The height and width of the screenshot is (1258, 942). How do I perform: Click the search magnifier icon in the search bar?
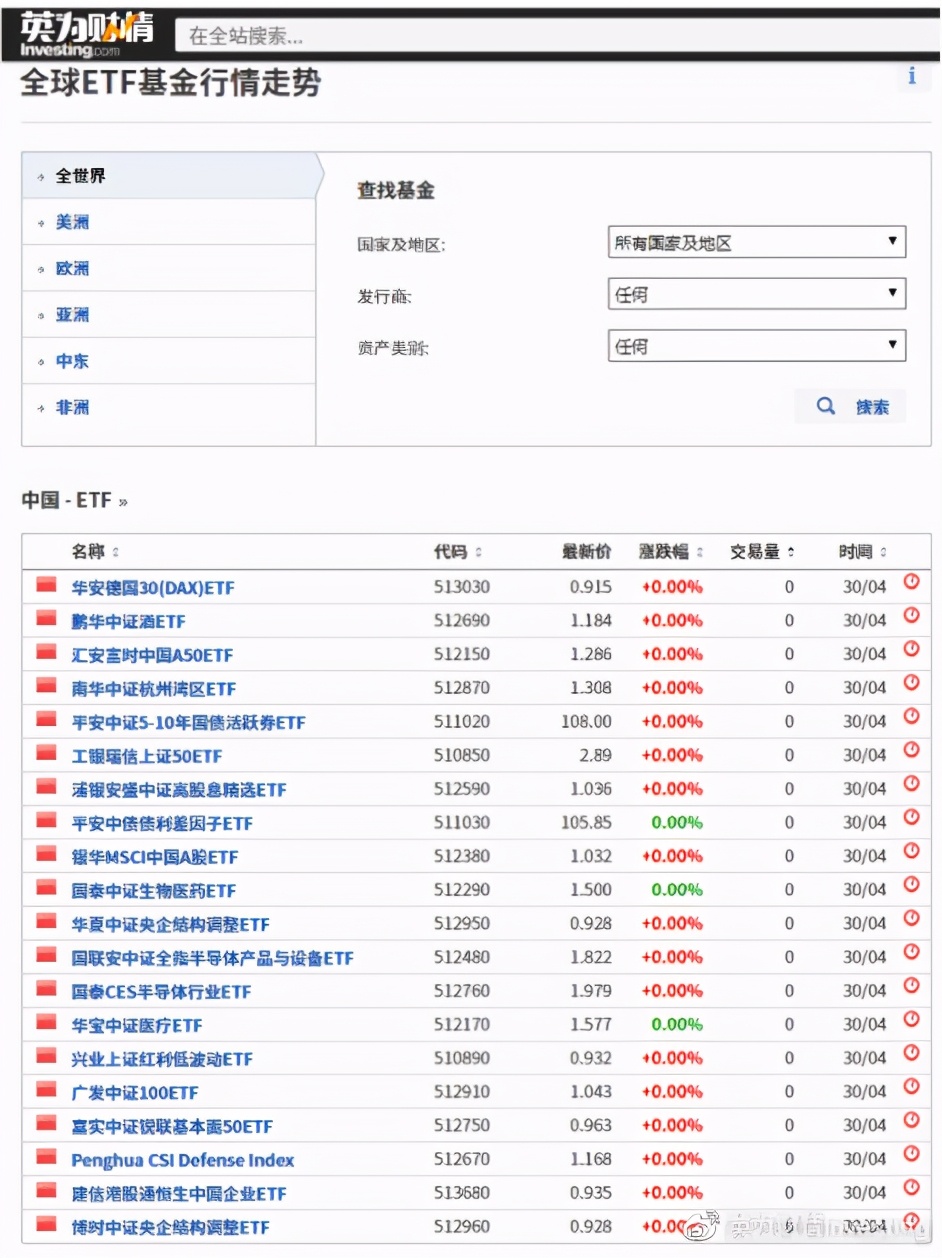pyautogui.click(x=826, y=406)
